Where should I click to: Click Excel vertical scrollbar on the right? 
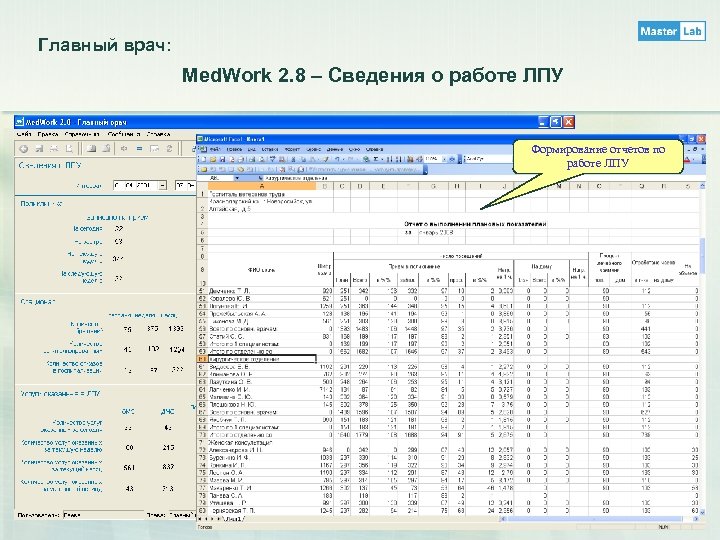(703, 349)
